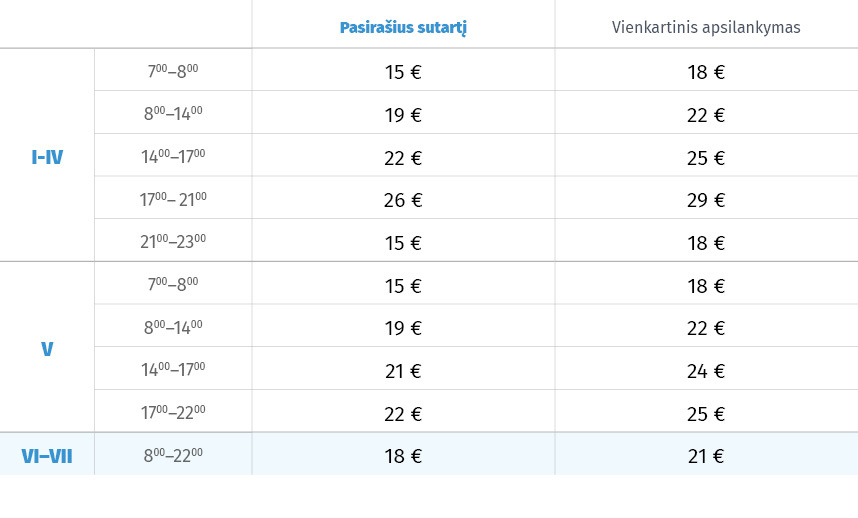Image resolution: width=858 pixels, height=518 pixels.
Task: Click the 24 € single visit price
Action: point(706,371)
